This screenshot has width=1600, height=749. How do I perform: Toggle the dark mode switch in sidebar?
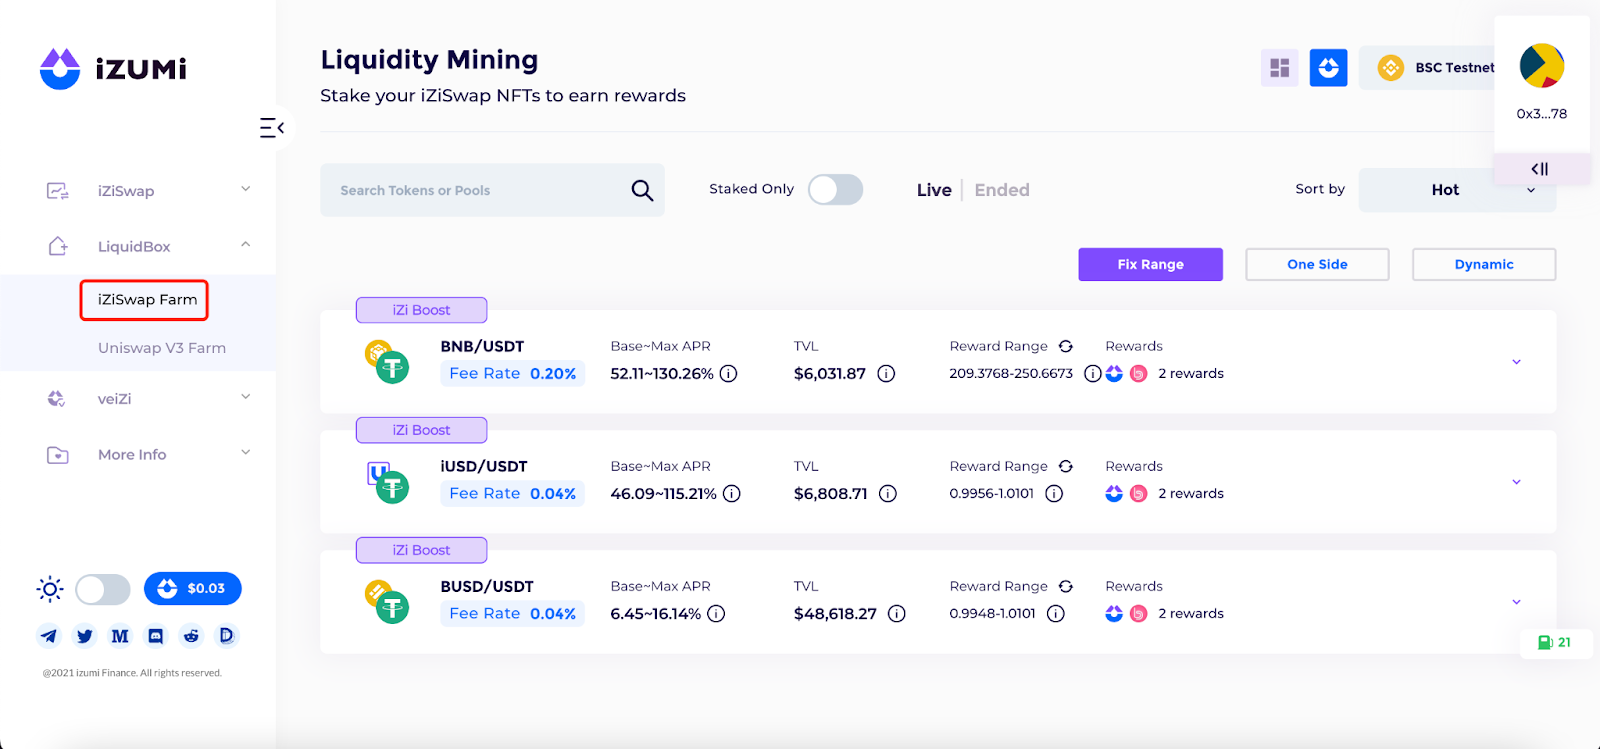click(103, 589)
